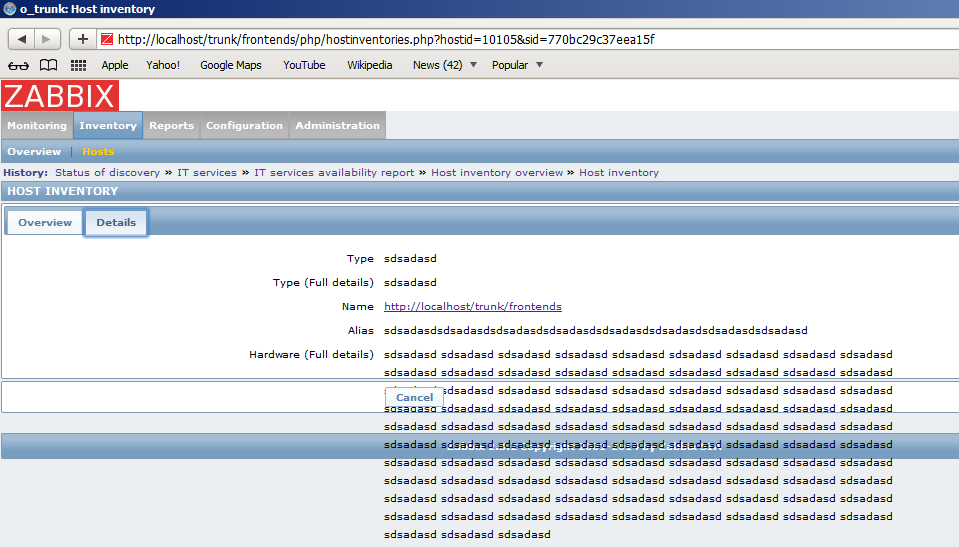Screen dimensions: 959x547
Task: Open the Inventory menu
Action: [x=108, y=125]
